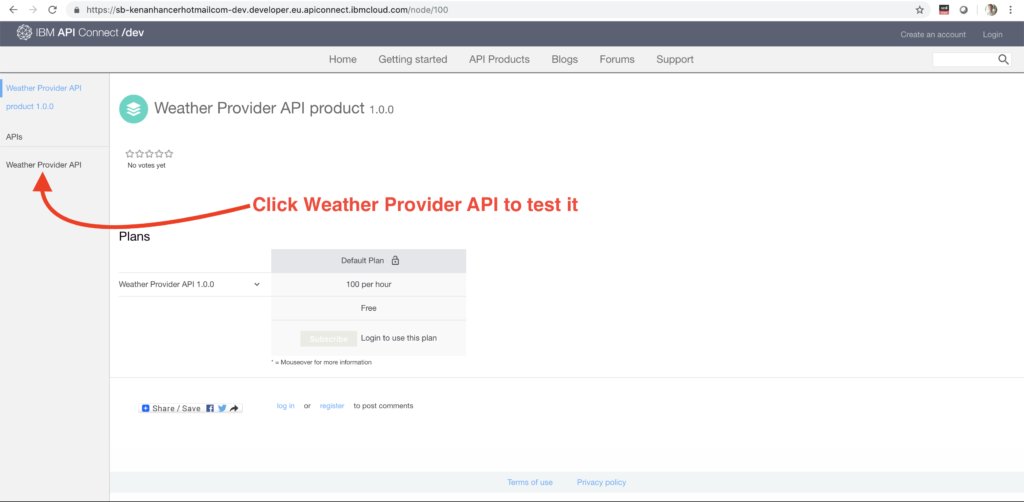Bookmark page with star icon

pyautogui.click(x=920, y=10)
